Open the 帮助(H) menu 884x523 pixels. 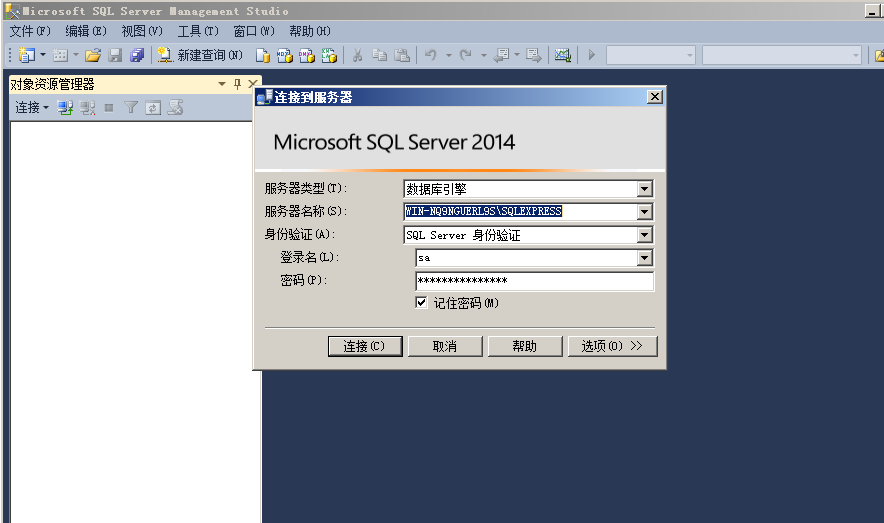tap(310, 31)
